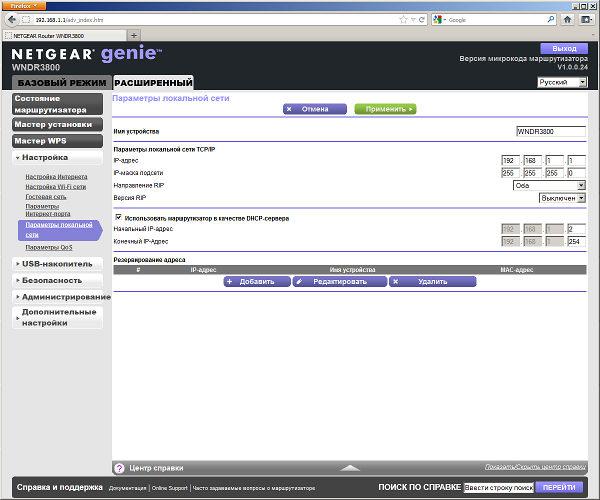Expand help center with the up triangle
This screenshot has width=600, height=500.
pyautogui.click(x=349, y=468)
